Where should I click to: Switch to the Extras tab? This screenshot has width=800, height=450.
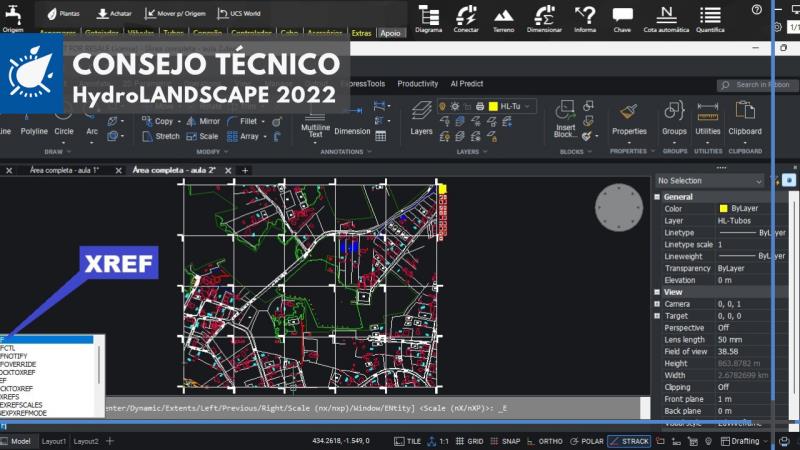[361, 33]
